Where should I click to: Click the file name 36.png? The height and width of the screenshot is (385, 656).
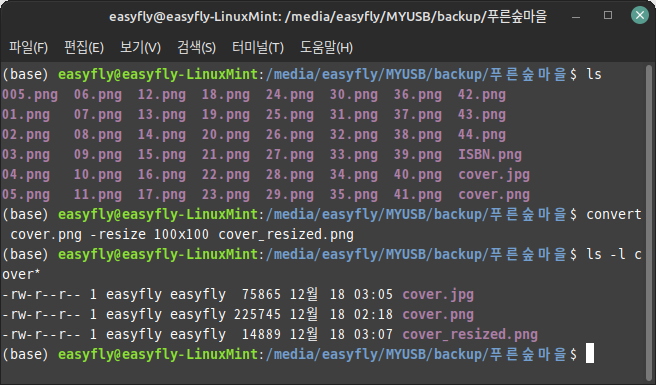point(418,95)
